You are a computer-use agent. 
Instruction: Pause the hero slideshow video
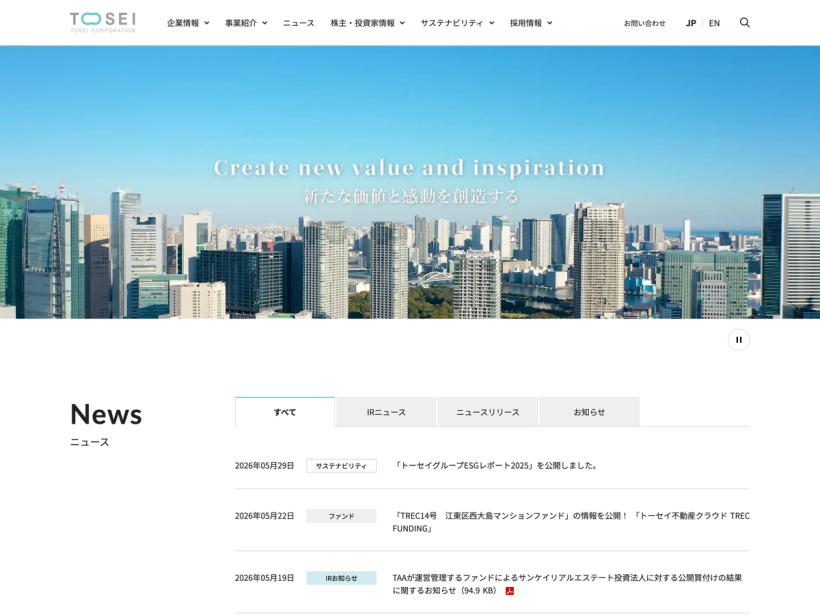[738, 340]
